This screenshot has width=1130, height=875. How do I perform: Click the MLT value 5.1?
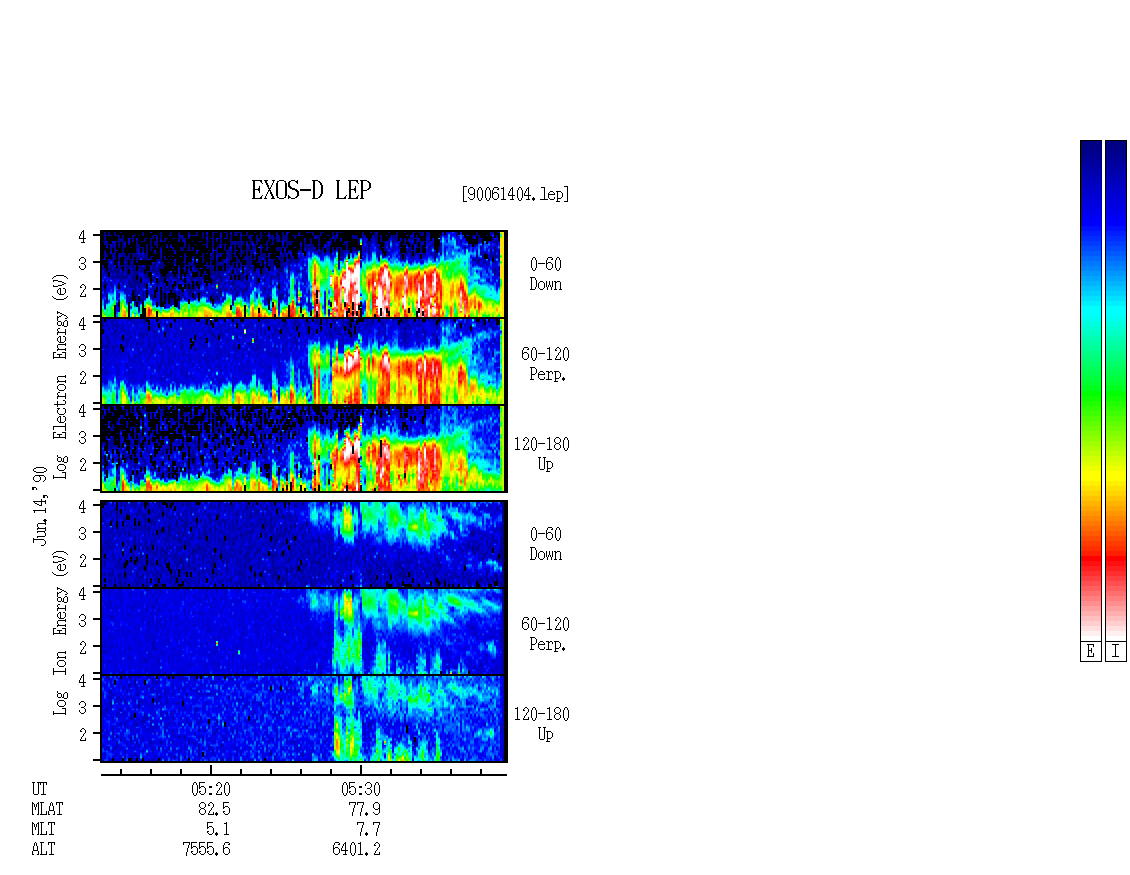218,830
